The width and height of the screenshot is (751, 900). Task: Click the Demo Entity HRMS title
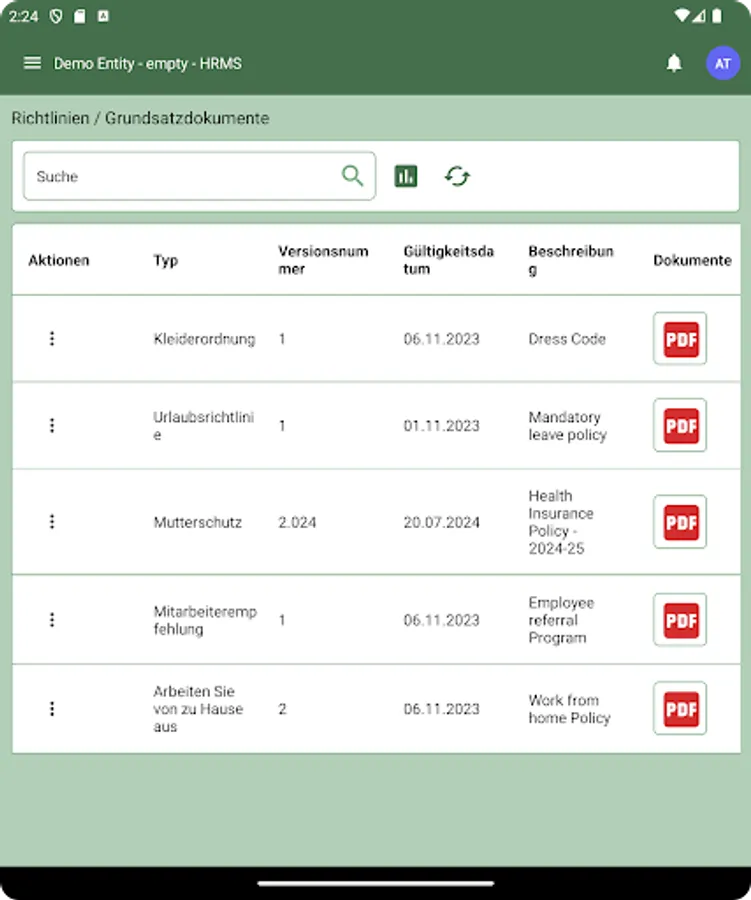pos(147,62)
